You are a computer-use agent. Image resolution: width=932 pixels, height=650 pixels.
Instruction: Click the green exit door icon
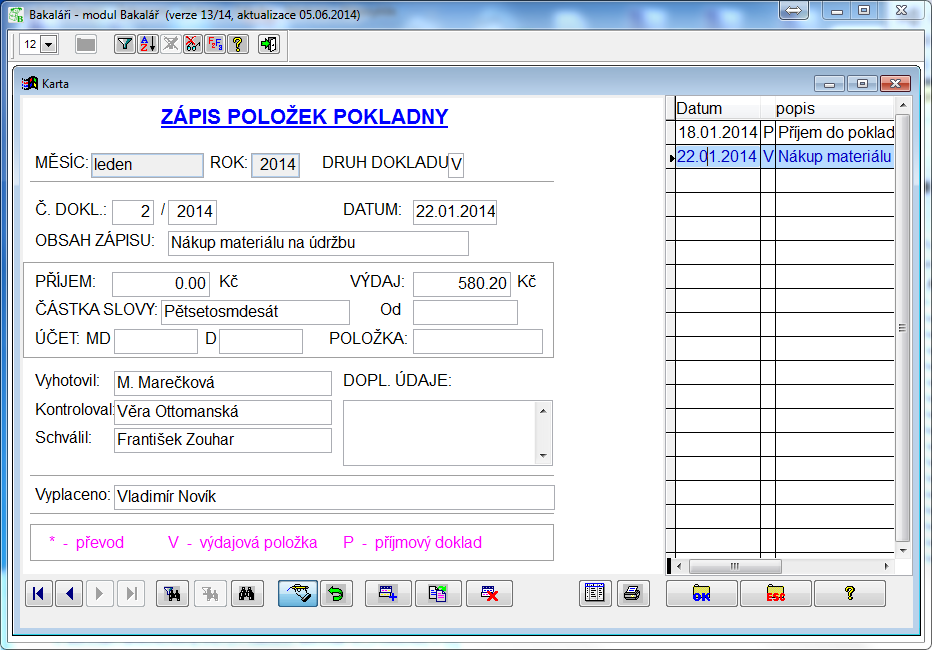[268, 44]
